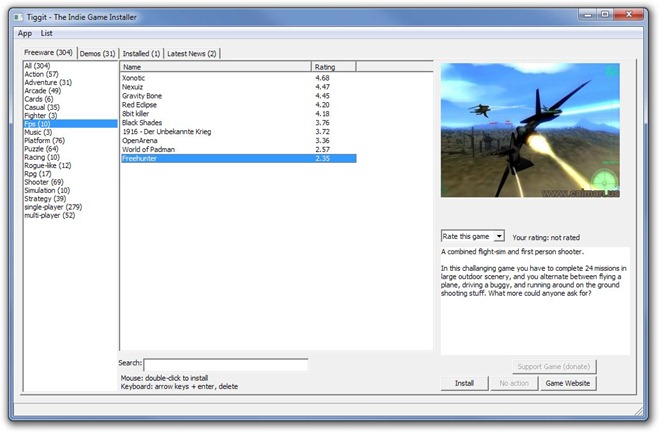The image size is (660, 433).
Task: Open the List menu
Action: (x=47, y=33)
